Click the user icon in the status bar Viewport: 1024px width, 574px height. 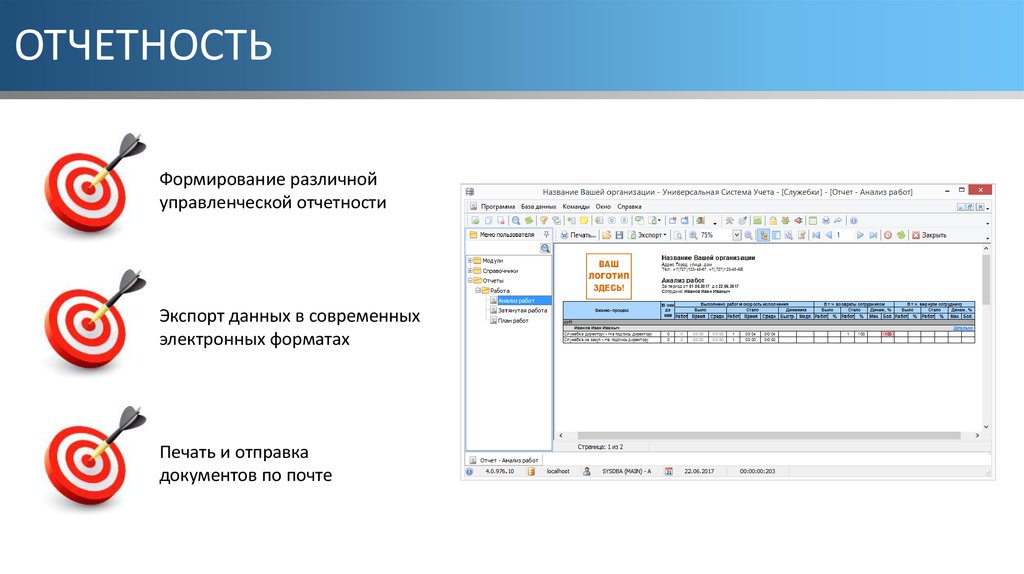pyautogui.click(x=586, y=471)
